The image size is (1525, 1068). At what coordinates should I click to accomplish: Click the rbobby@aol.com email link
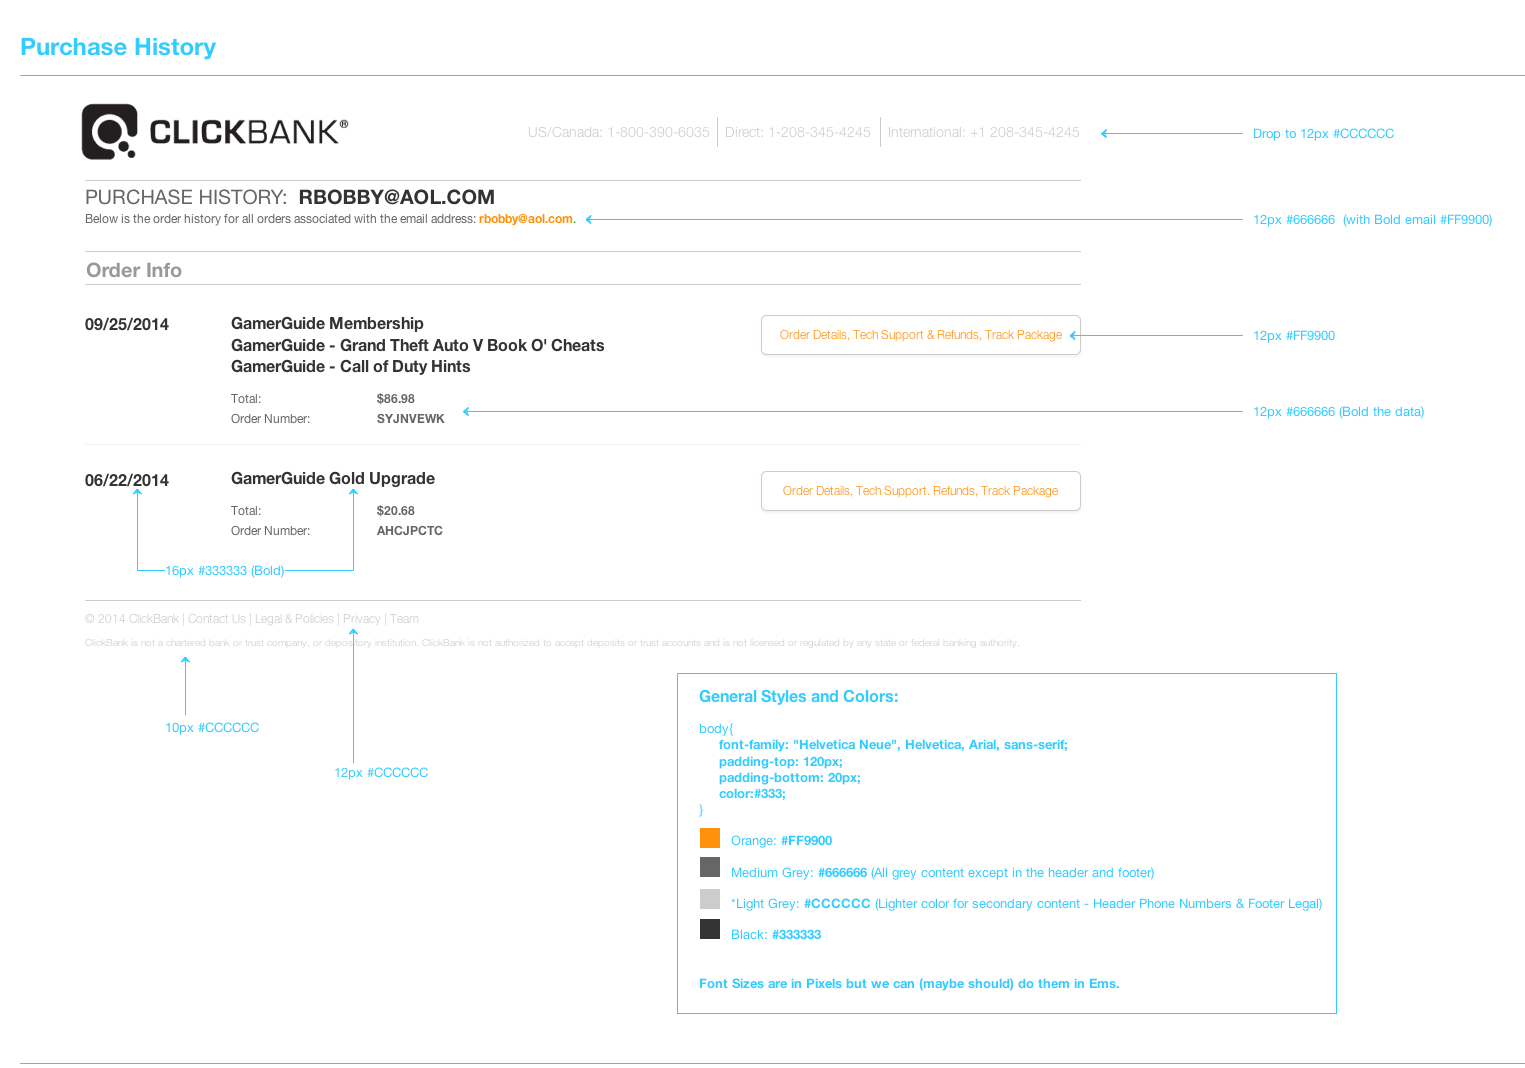(x=526, y=219)
